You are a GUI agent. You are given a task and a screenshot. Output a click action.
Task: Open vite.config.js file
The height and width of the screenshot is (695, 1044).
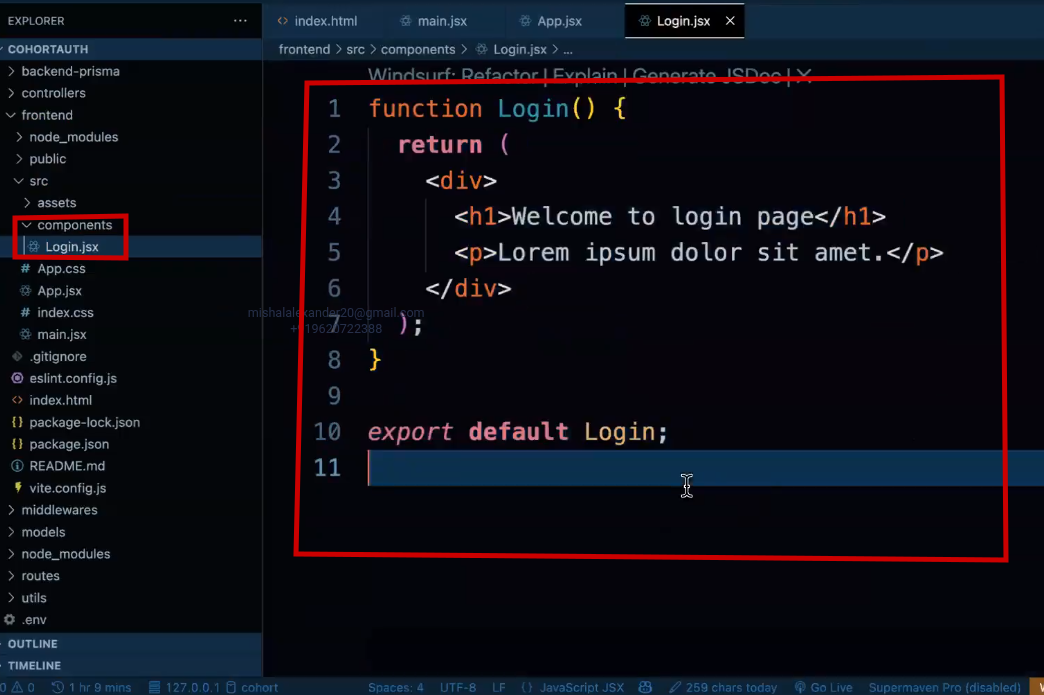click(x=68, y=489)
